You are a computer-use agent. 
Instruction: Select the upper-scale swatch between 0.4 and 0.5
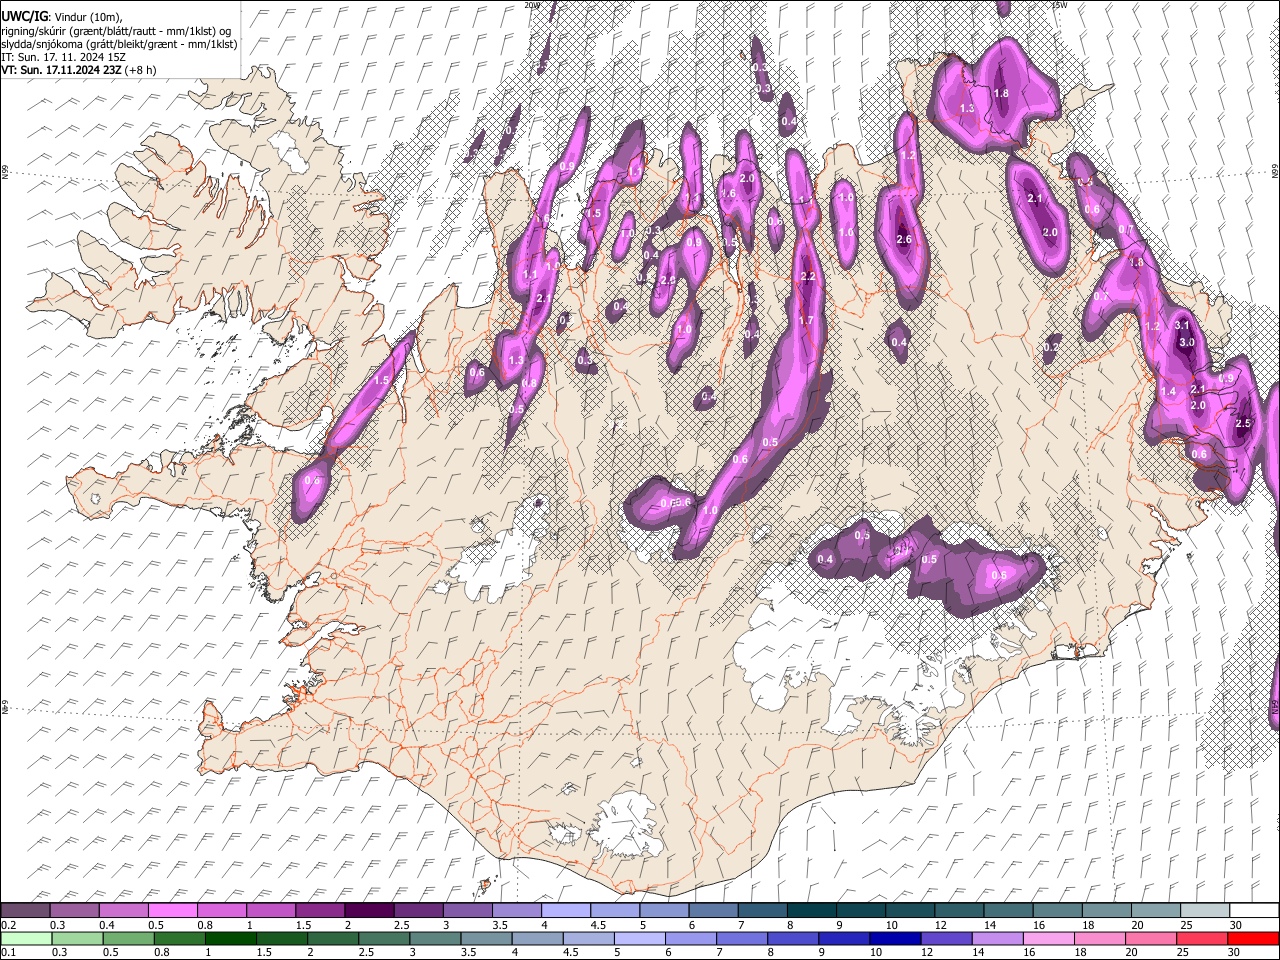[x=123, y=911]
